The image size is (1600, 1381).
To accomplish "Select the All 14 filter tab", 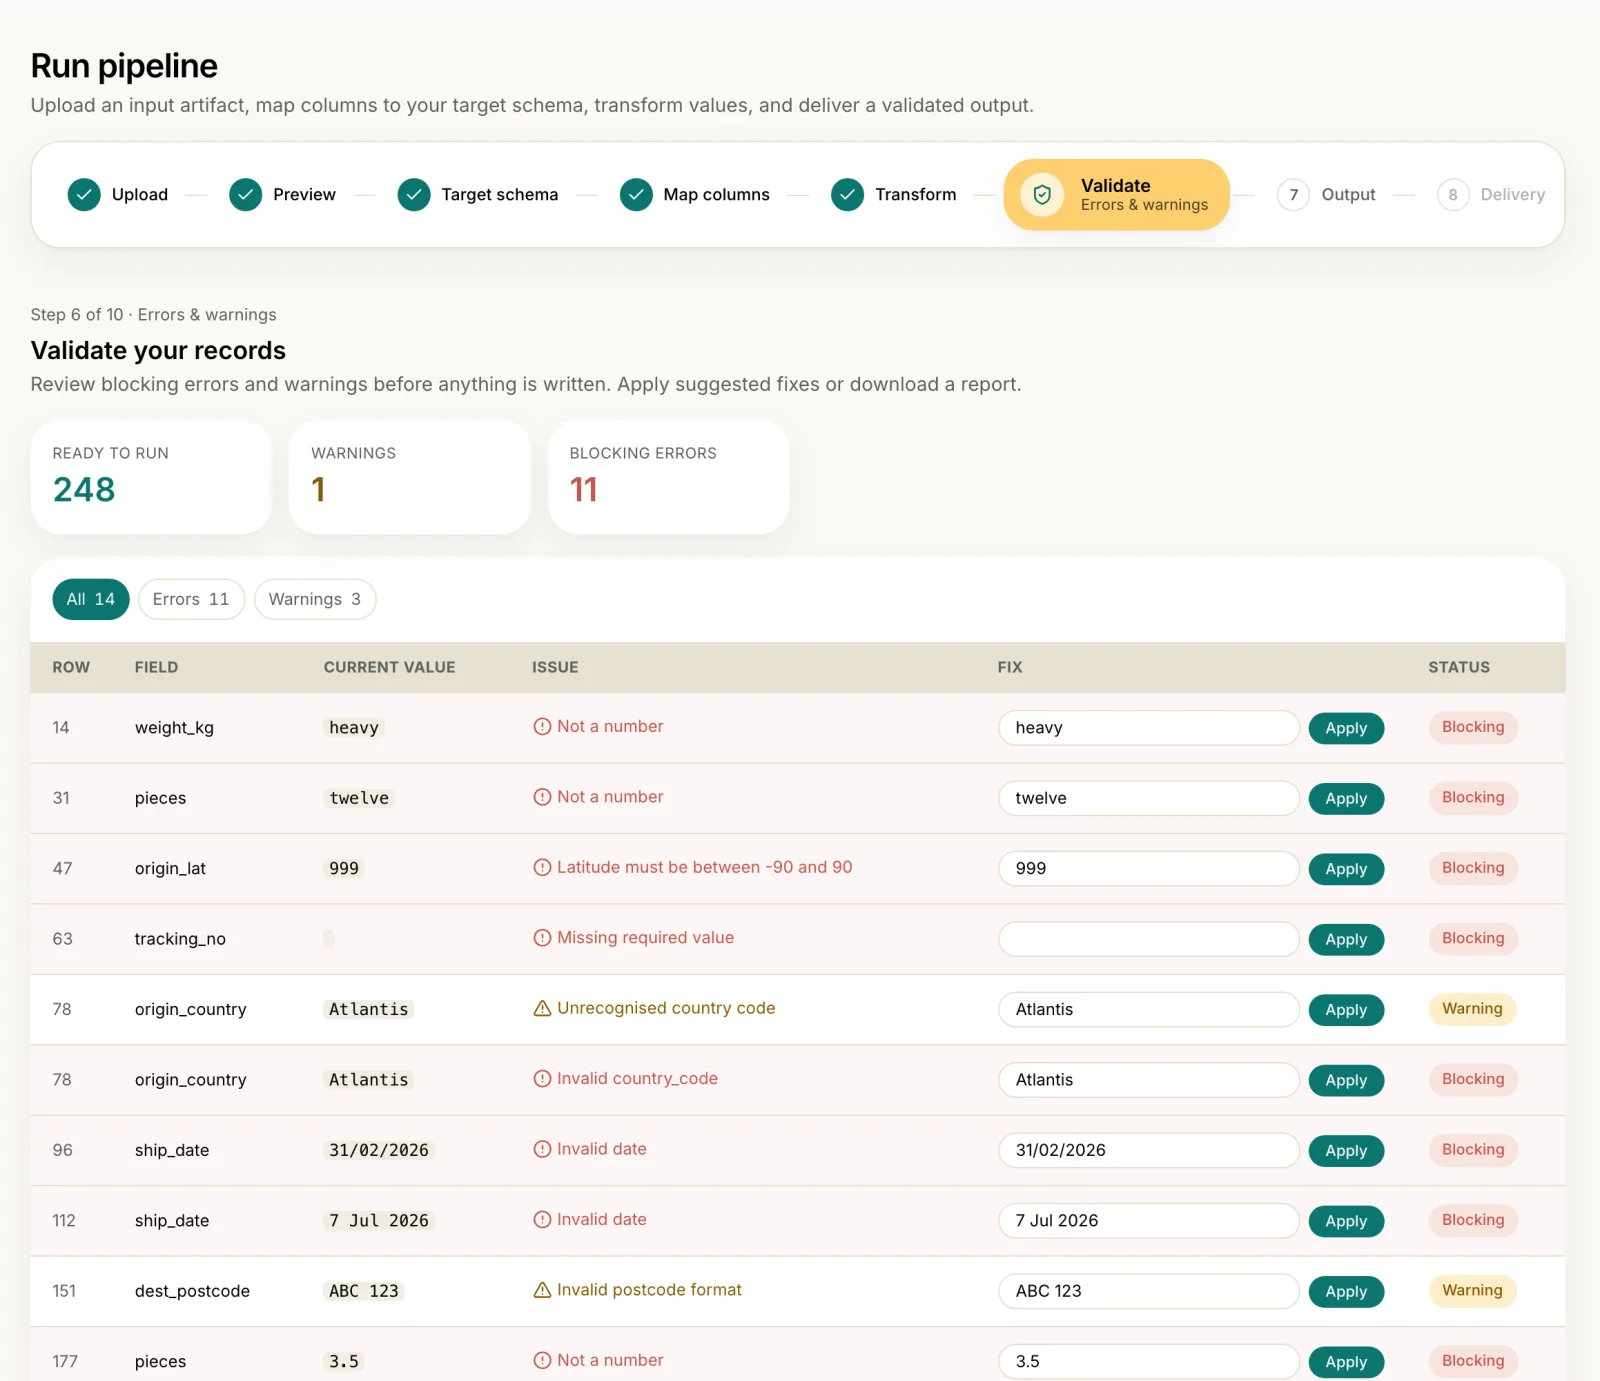I will coord(91,599).
